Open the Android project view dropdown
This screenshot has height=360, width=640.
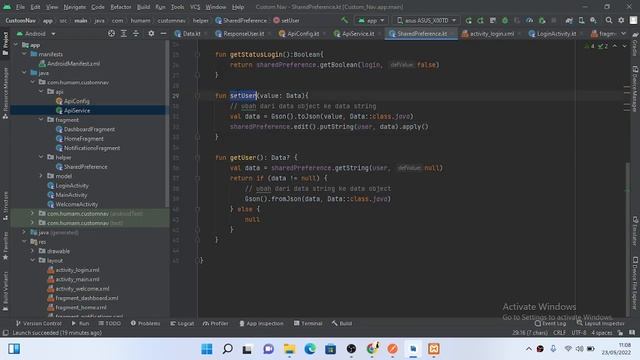click(x=36, y=33)
